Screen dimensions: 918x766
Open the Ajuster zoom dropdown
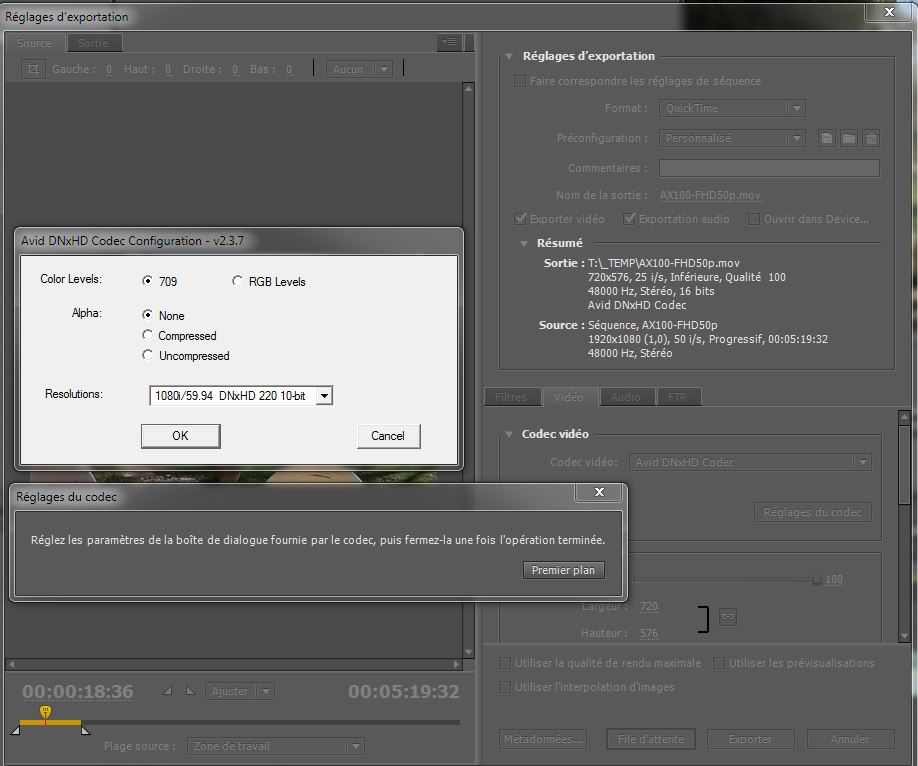[x=239, y=691]
